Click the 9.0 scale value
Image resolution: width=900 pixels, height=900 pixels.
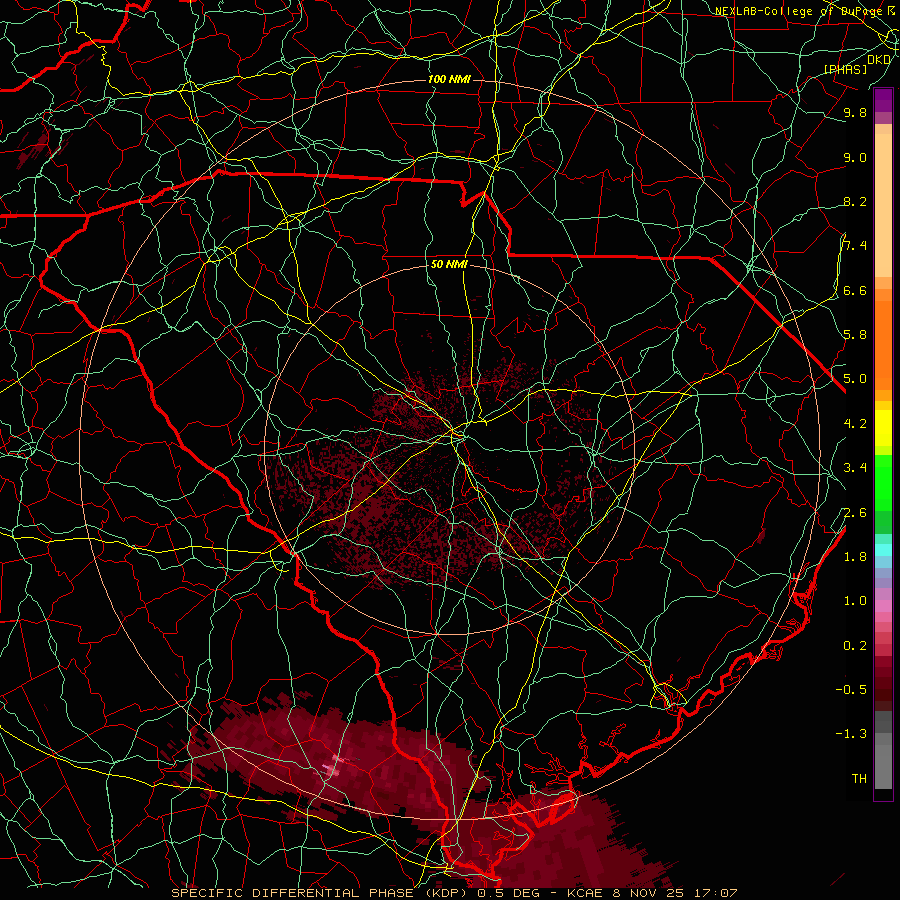(x=855, y=157)
